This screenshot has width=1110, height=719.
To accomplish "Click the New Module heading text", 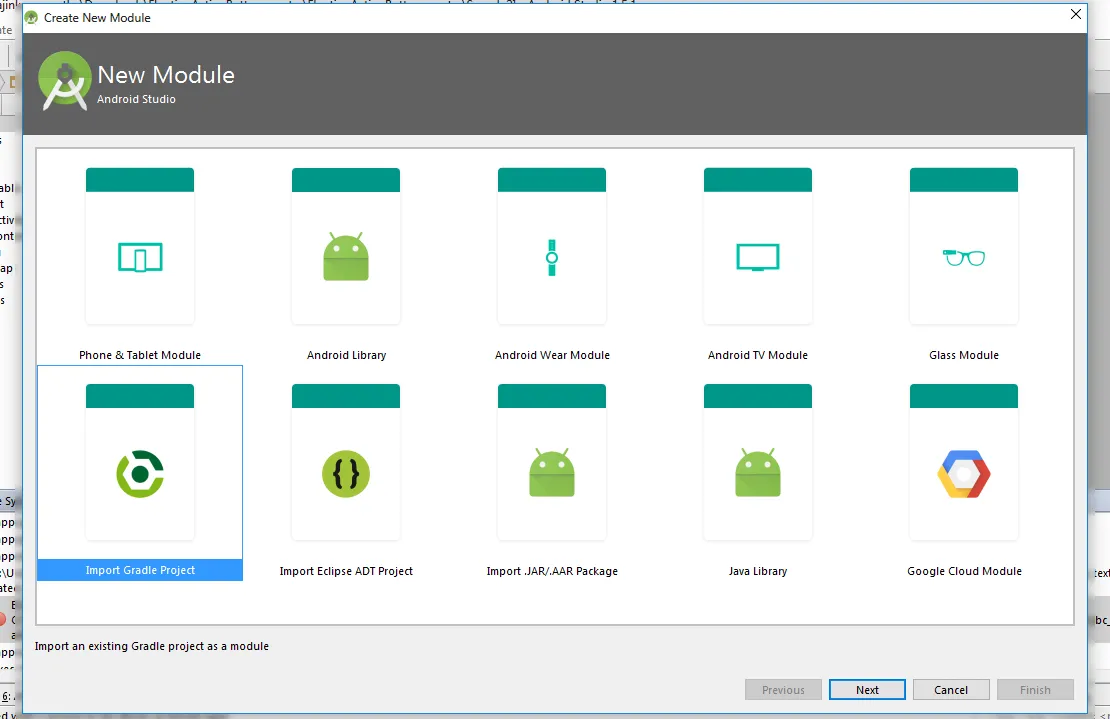I will point(166,75).
